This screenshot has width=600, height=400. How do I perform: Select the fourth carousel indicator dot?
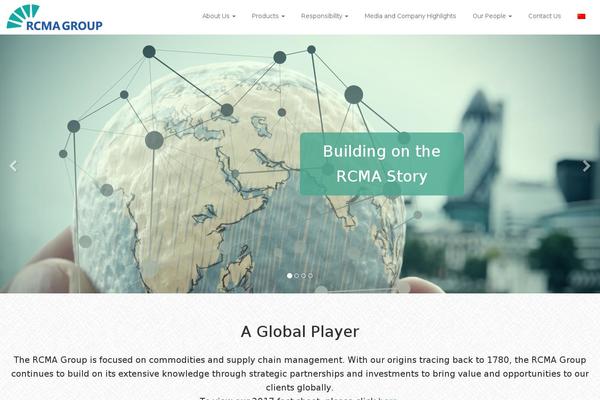pyautogui.click(x=310, y=276)
